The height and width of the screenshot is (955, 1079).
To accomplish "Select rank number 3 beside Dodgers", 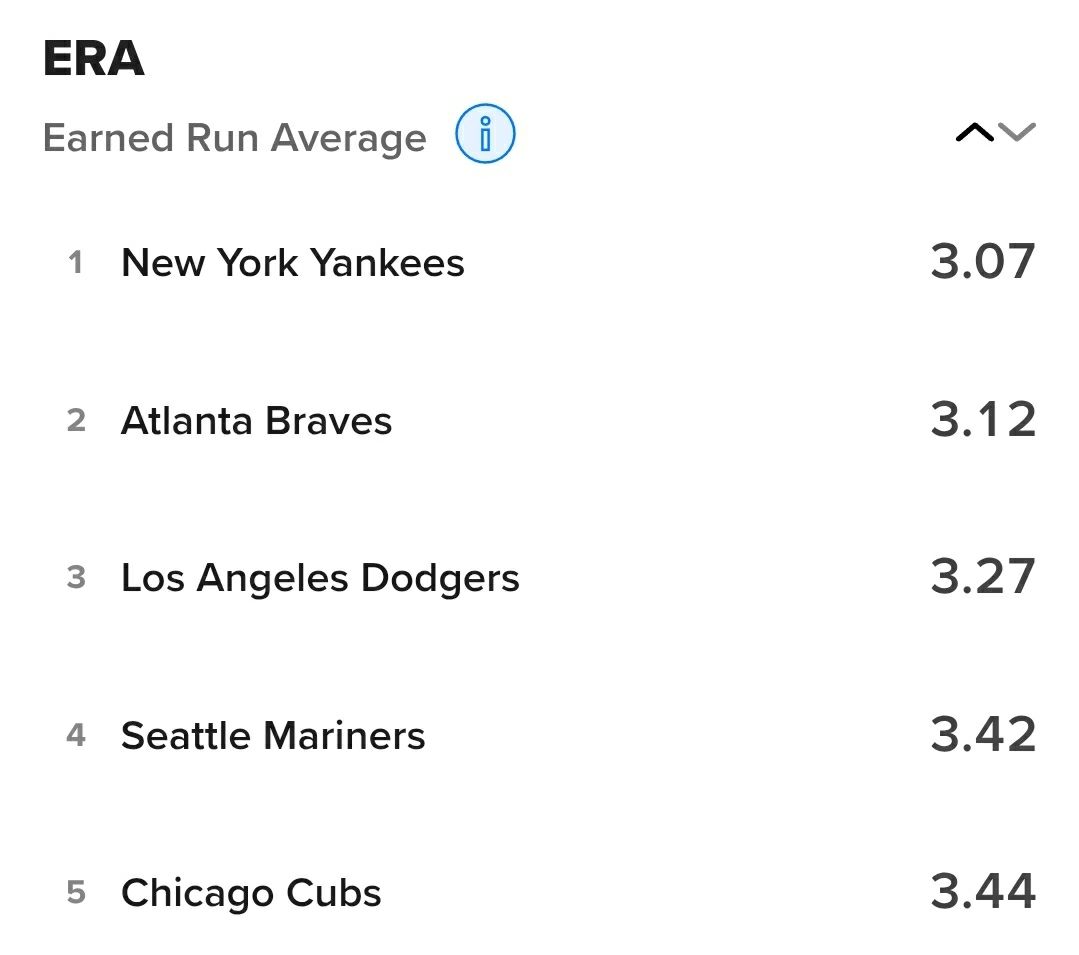I will 76,578.
